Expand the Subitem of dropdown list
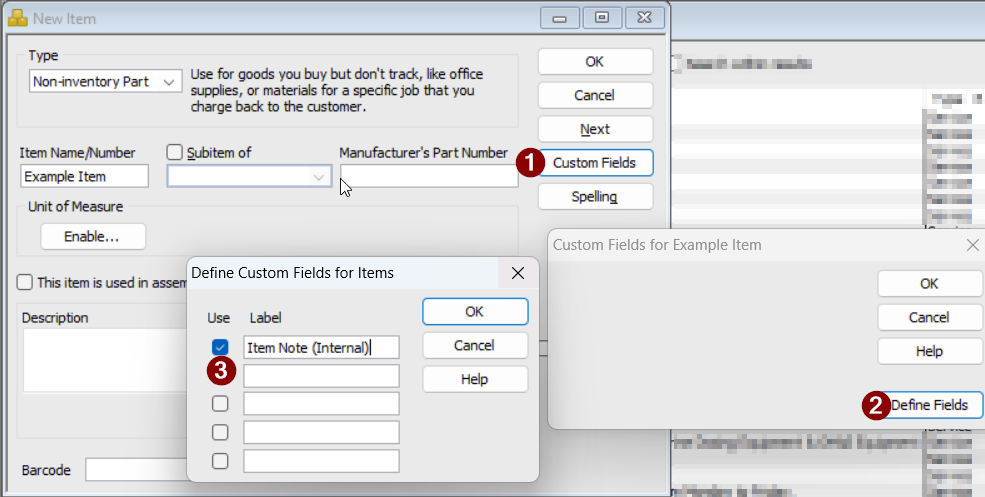Screen dimensions: 985x497 [x=318, y=177]
